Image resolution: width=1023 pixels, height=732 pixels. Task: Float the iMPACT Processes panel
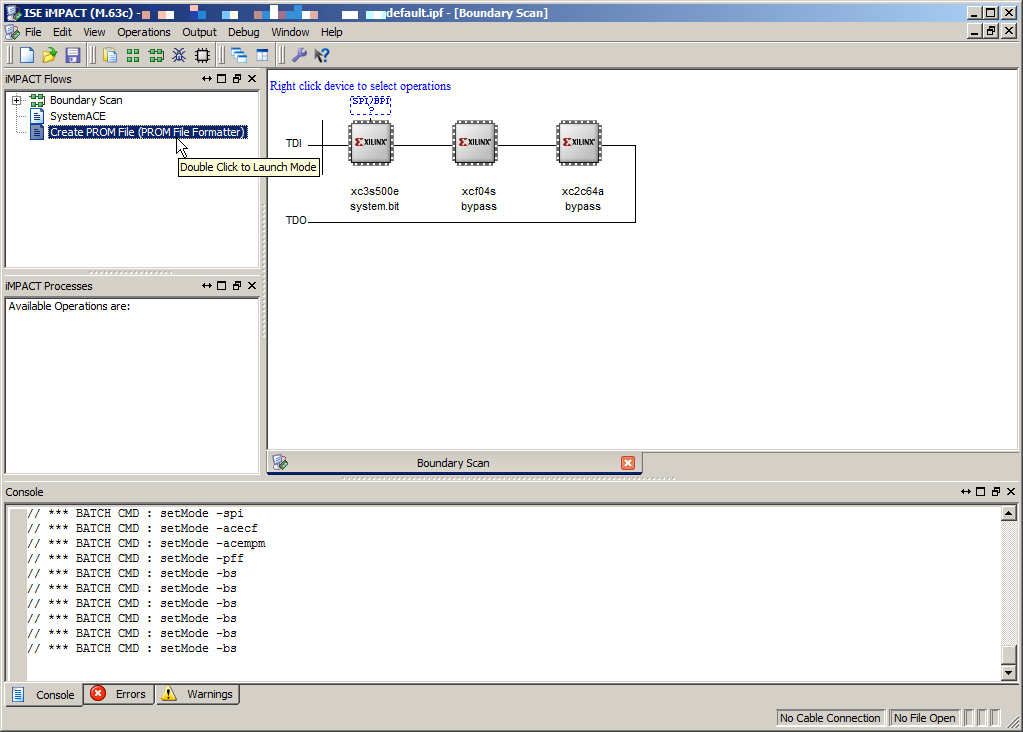pos(237,286)
